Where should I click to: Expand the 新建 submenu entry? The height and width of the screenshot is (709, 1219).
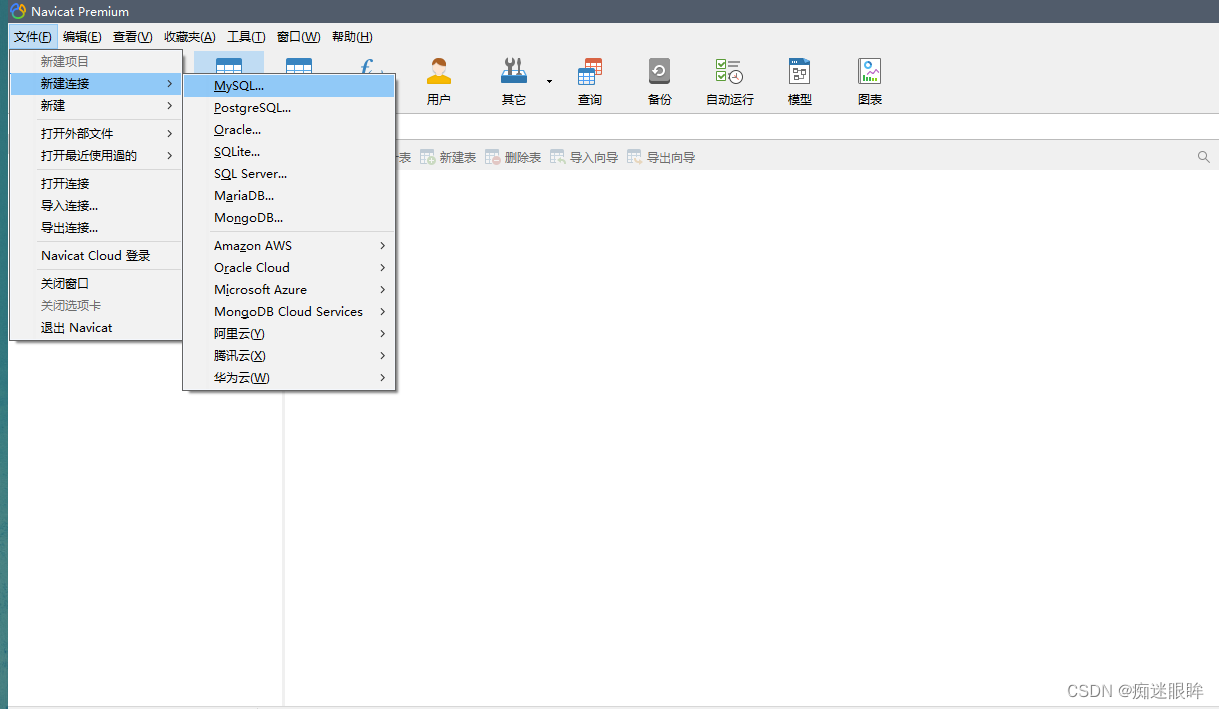pos(96,106)
